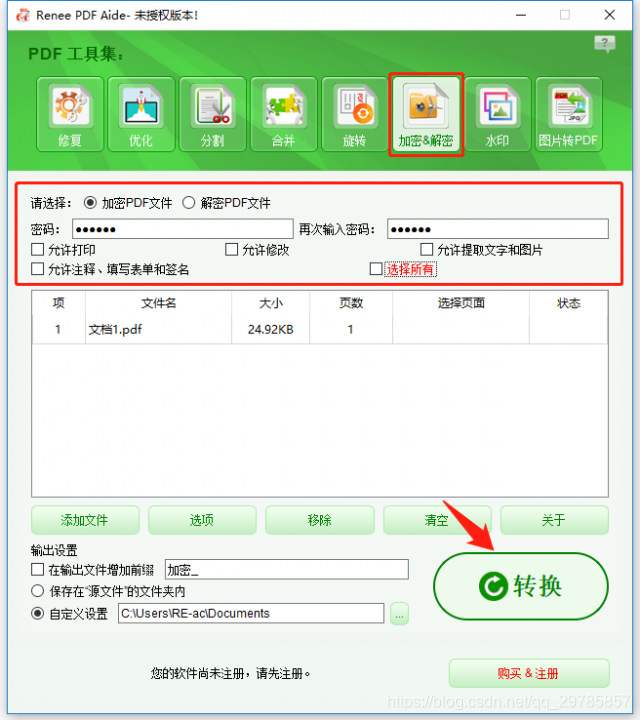Open the 加密&解密 tool

[426, 114]
